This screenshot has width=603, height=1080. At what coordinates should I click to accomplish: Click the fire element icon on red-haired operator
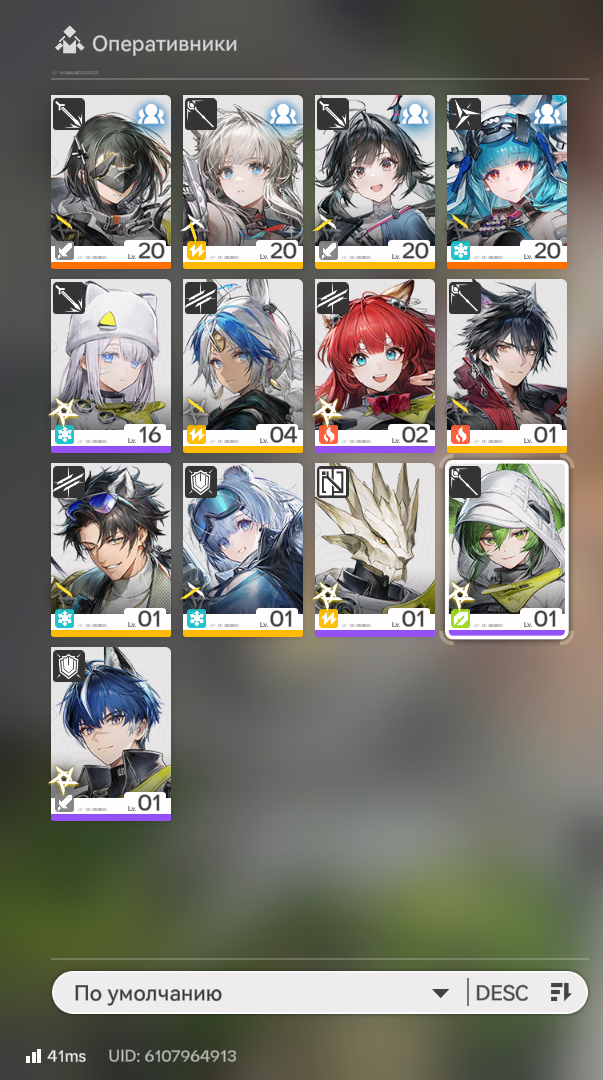(327, 436)
